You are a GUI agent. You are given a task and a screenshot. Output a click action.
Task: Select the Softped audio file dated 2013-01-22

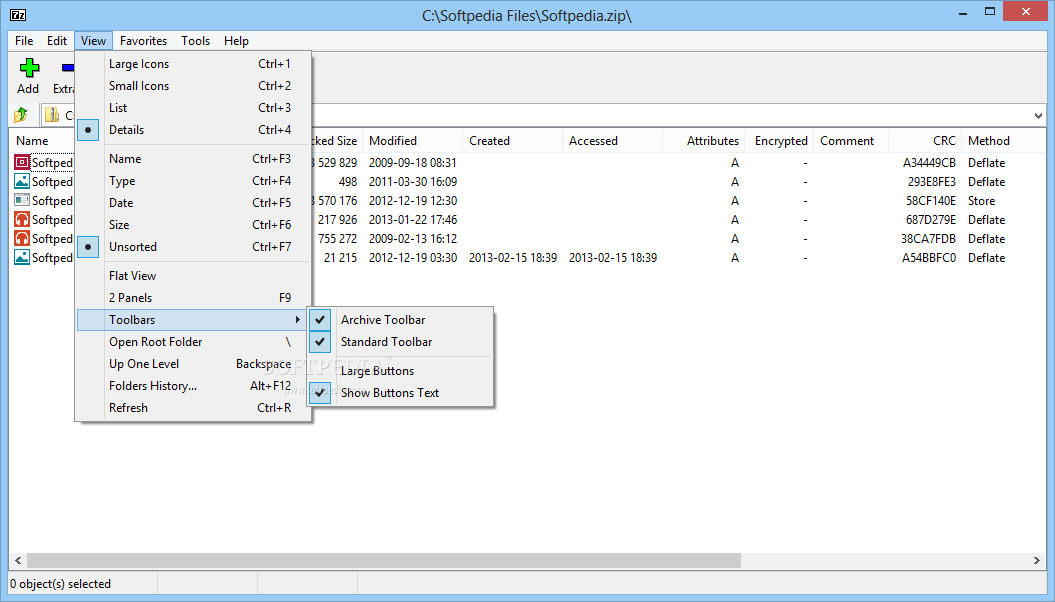(x=44, y=219)
